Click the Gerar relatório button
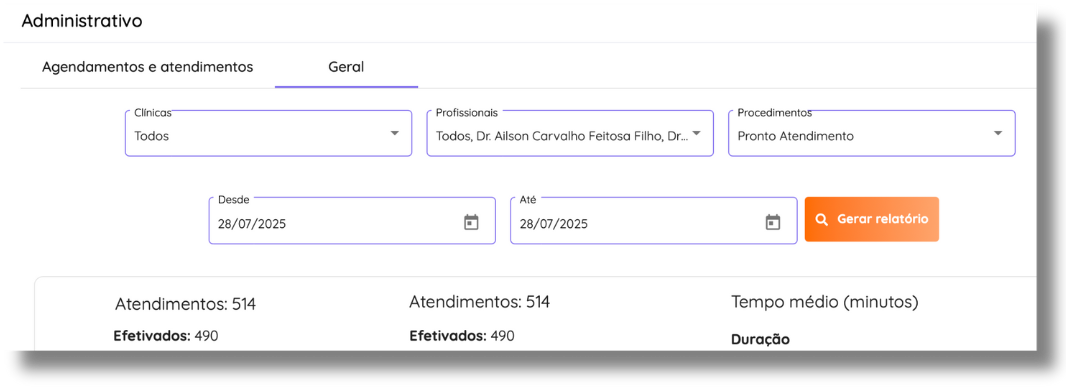The image size is (1066, 392). [x=872, y=219]
